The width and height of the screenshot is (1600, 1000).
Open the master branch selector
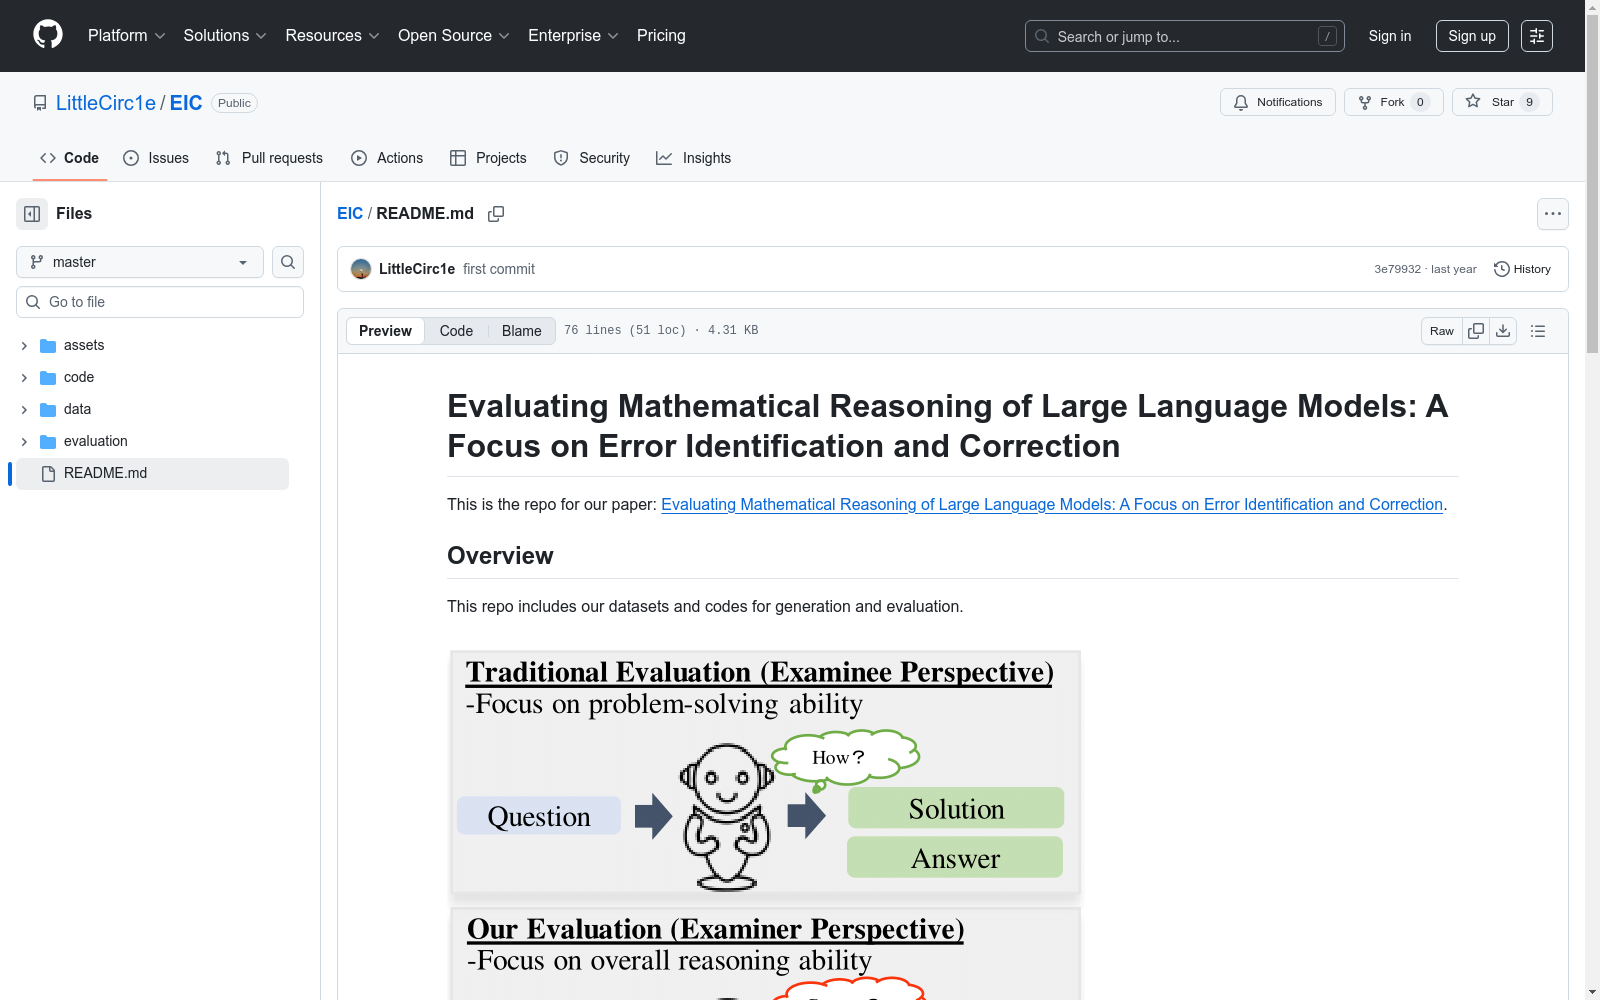click(140, 262)
